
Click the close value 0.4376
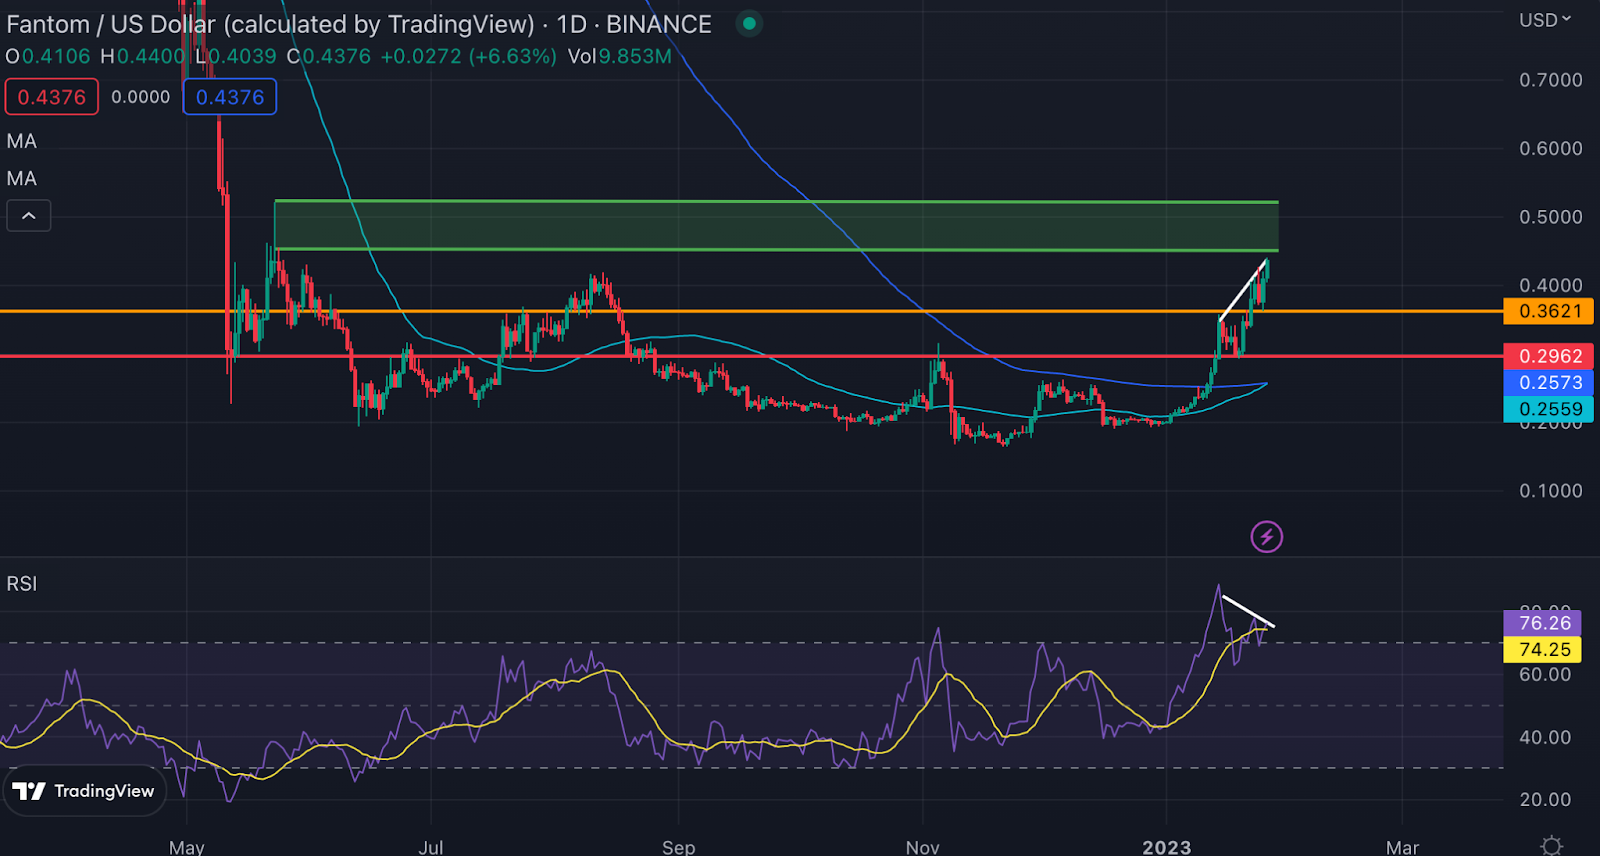point(336,56)
